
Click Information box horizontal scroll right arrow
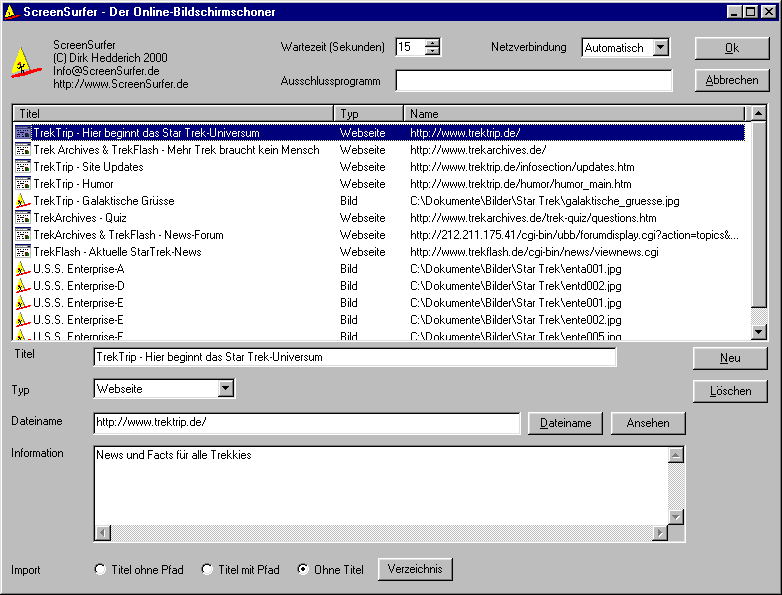[660, 533]
